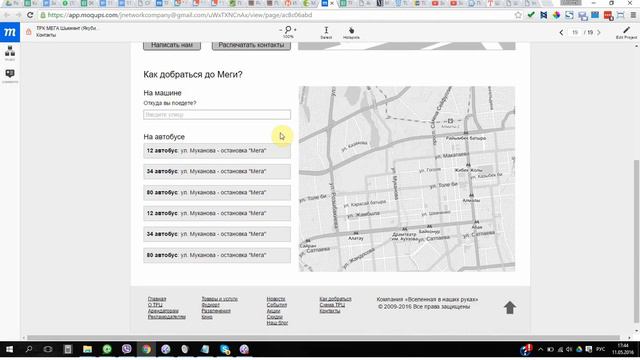Viewport: 640px width, 360px height.
Task: Open Главная footer link
Action: [x=157, y=299]
